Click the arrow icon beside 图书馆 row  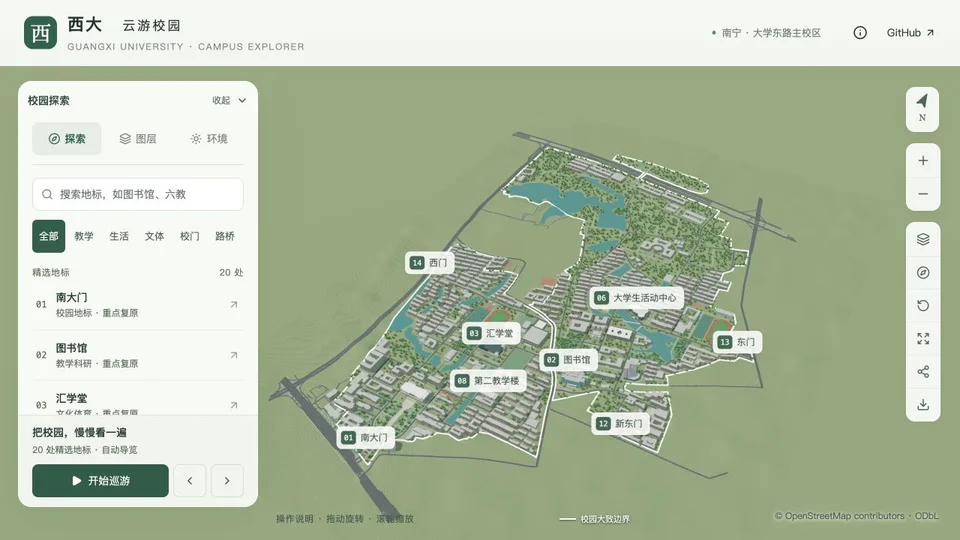[x=234, y=355]
